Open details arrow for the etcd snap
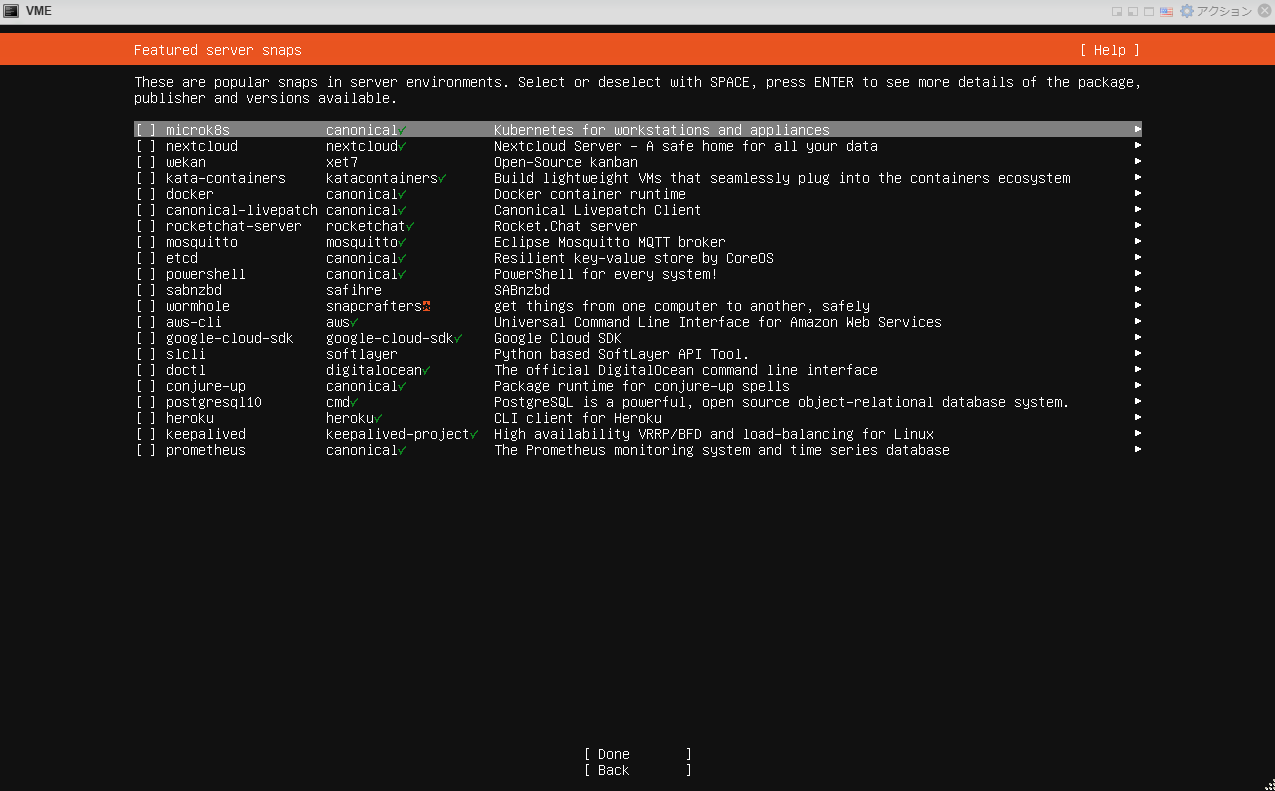Screen dimensions: 1275x791 point(1138,258)
